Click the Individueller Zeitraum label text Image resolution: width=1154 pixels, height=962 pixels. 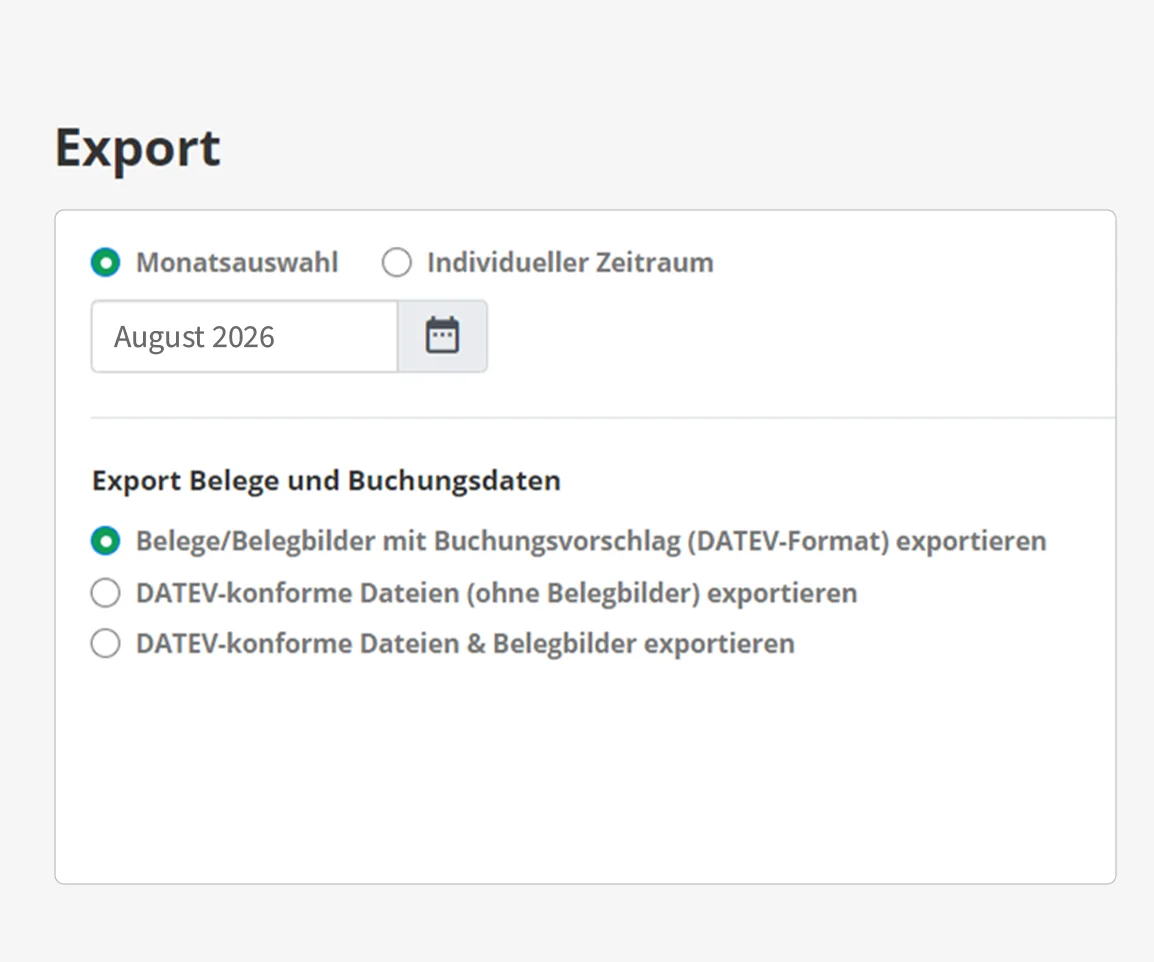pos(570,263)
